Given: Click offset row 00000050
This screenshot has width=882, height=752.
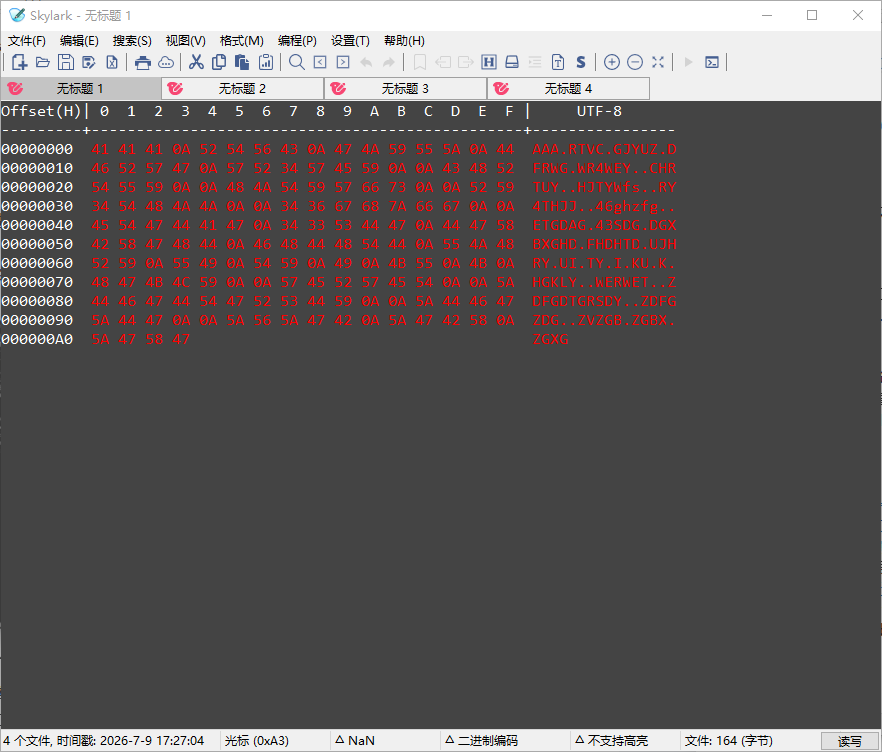Looking at the screenshot, I should pos(37,244).
